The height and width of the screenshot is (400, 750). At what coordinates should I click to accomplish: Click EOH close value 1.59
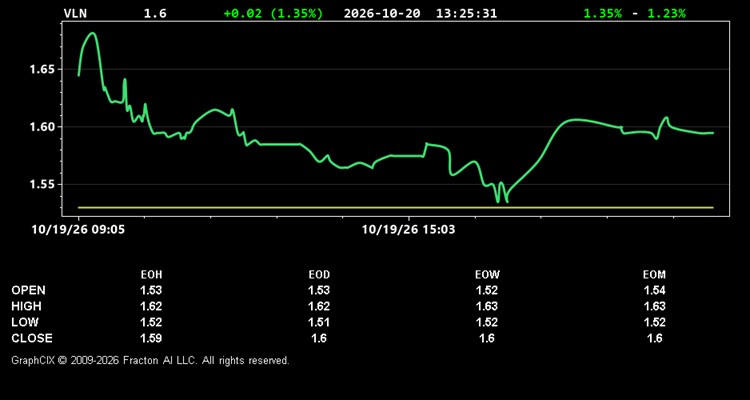click(x=151, y=338)
